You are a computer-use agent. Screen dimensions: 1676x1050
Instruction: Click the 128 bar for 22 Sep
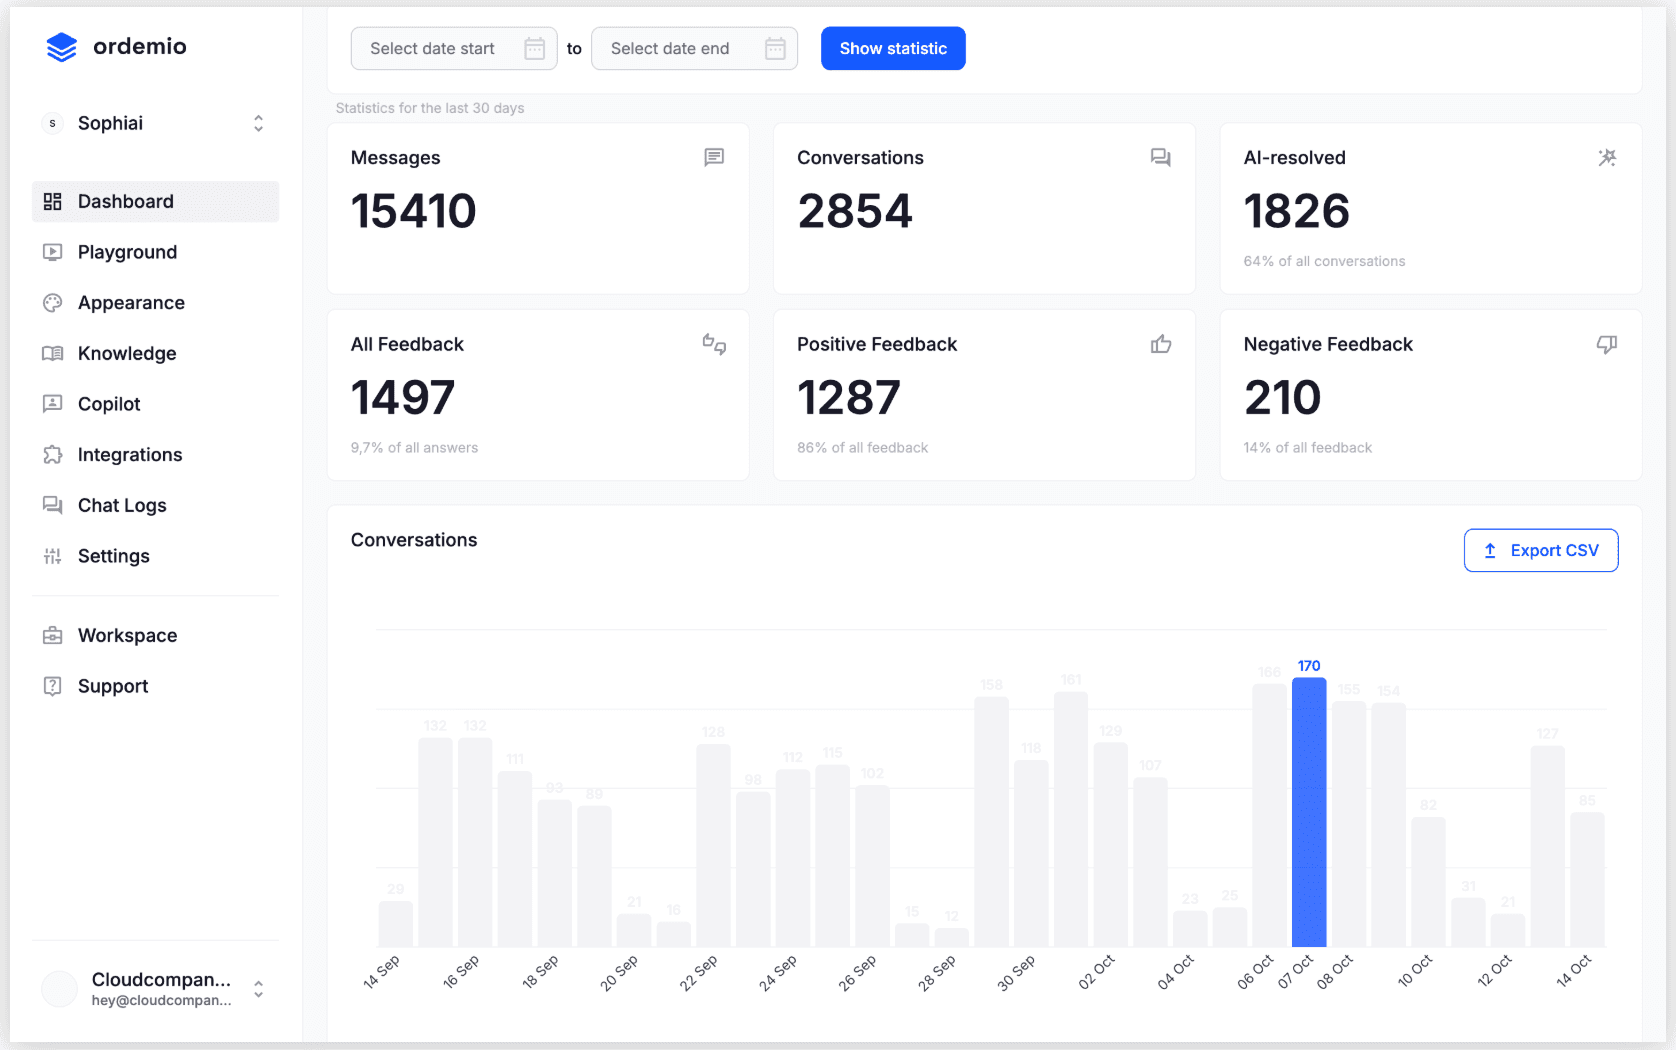coord(713,846)
